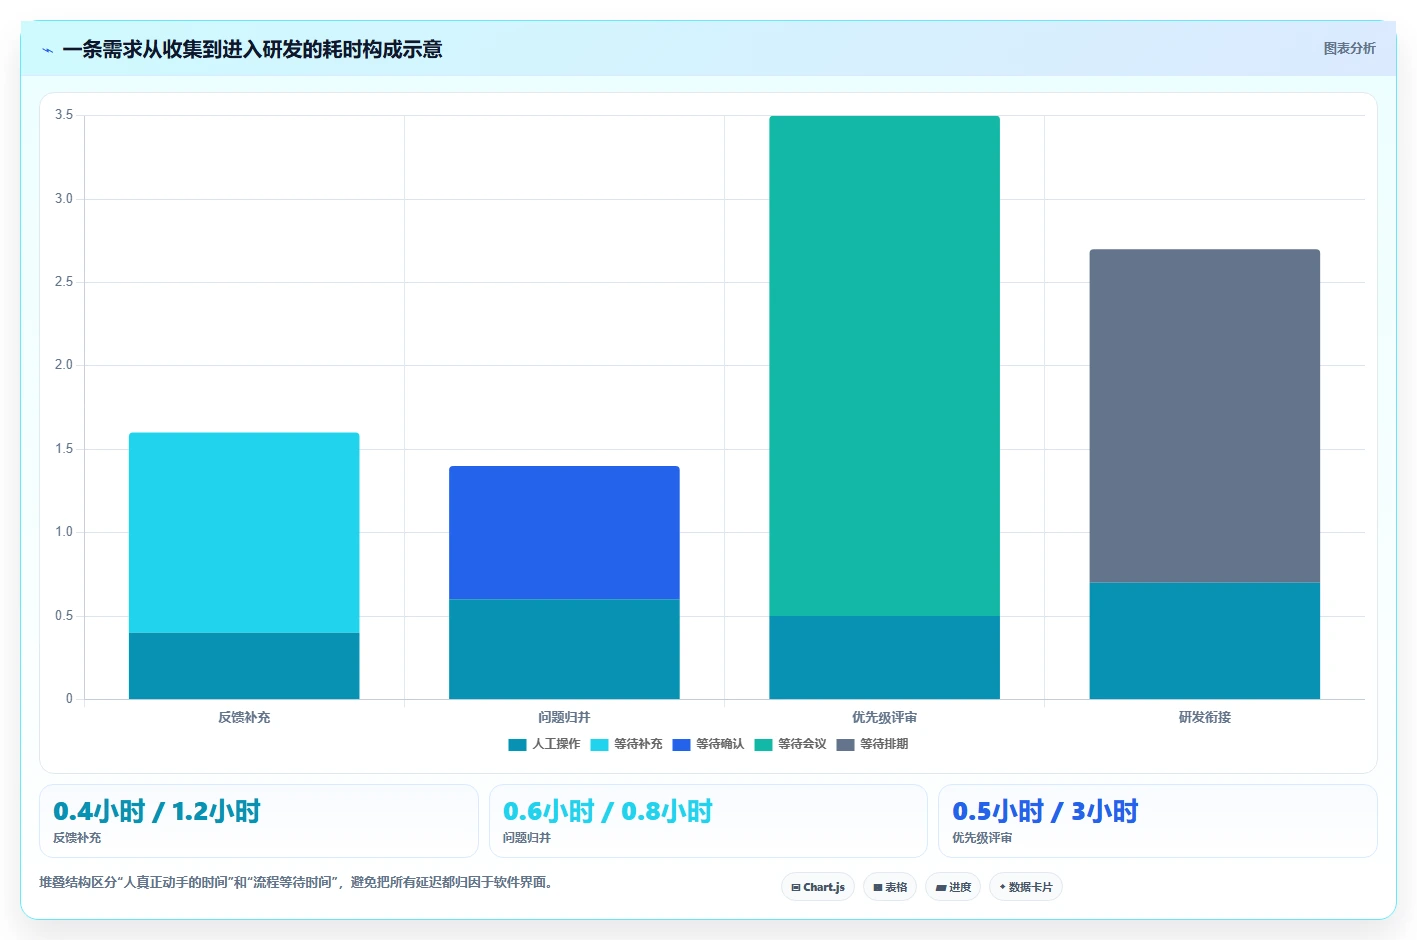Viewport: 1417px width, 940px height.
Task: Click the 人工操作 base segment of 优先级评审 bar
Action: (x=884, y=657)
